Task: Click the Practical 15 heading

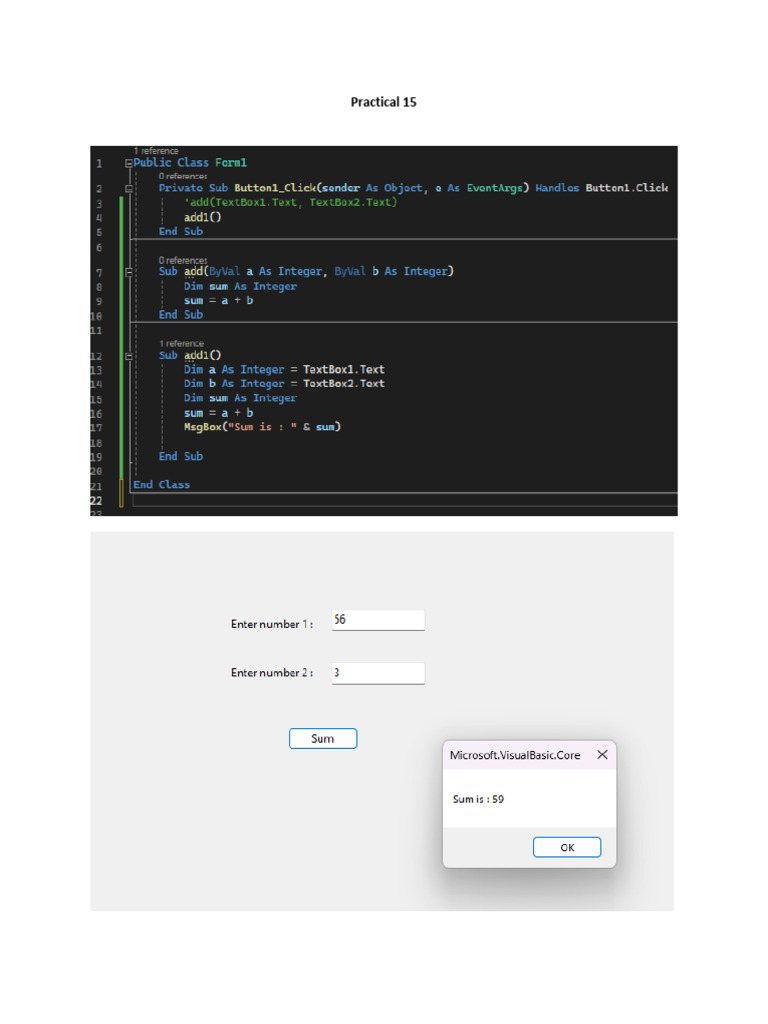Action: (x=383, y=102)
